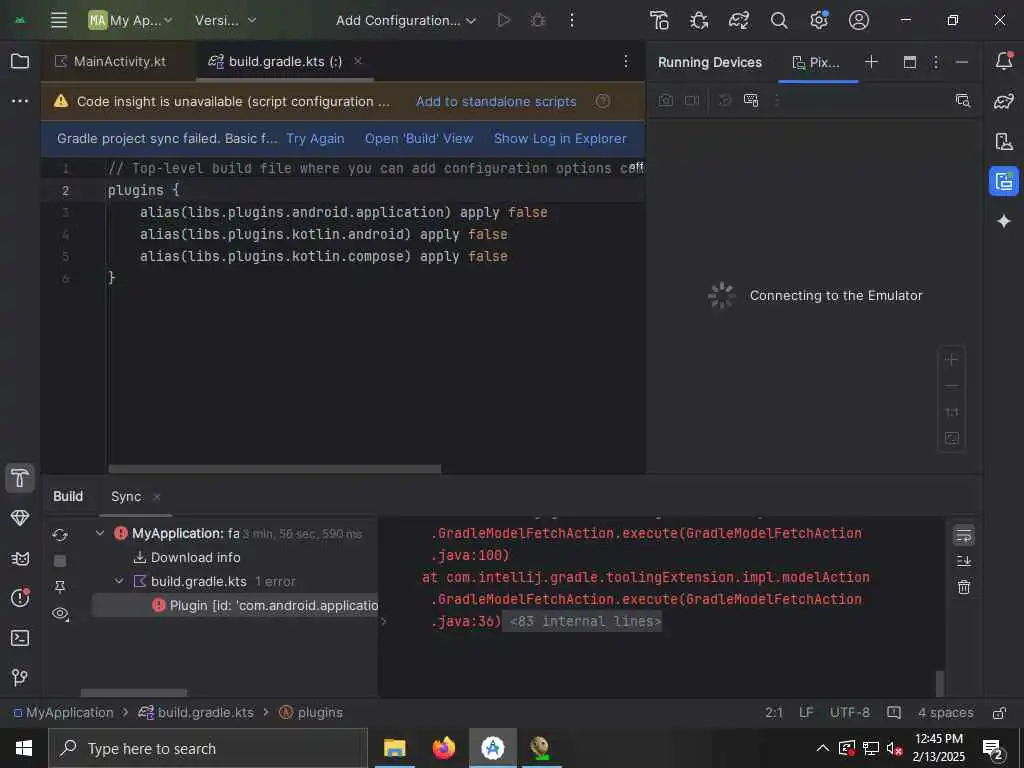
Task: Open Firefox from the taskbar
Action: click(443, 748)
